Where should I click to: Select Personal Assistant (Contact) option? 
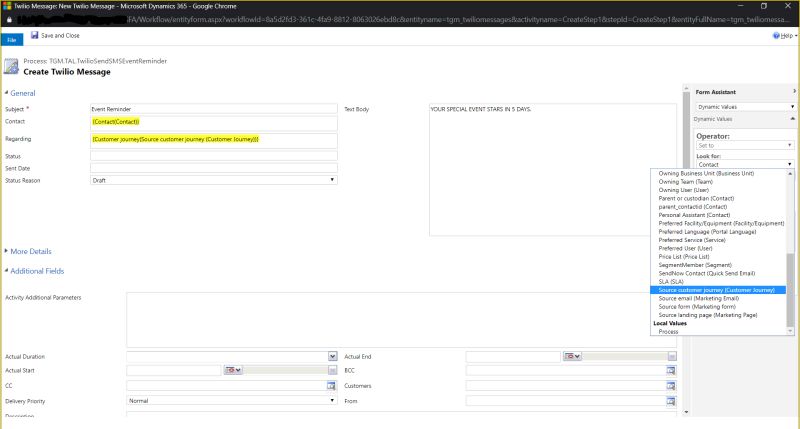[x=694, y=215]
